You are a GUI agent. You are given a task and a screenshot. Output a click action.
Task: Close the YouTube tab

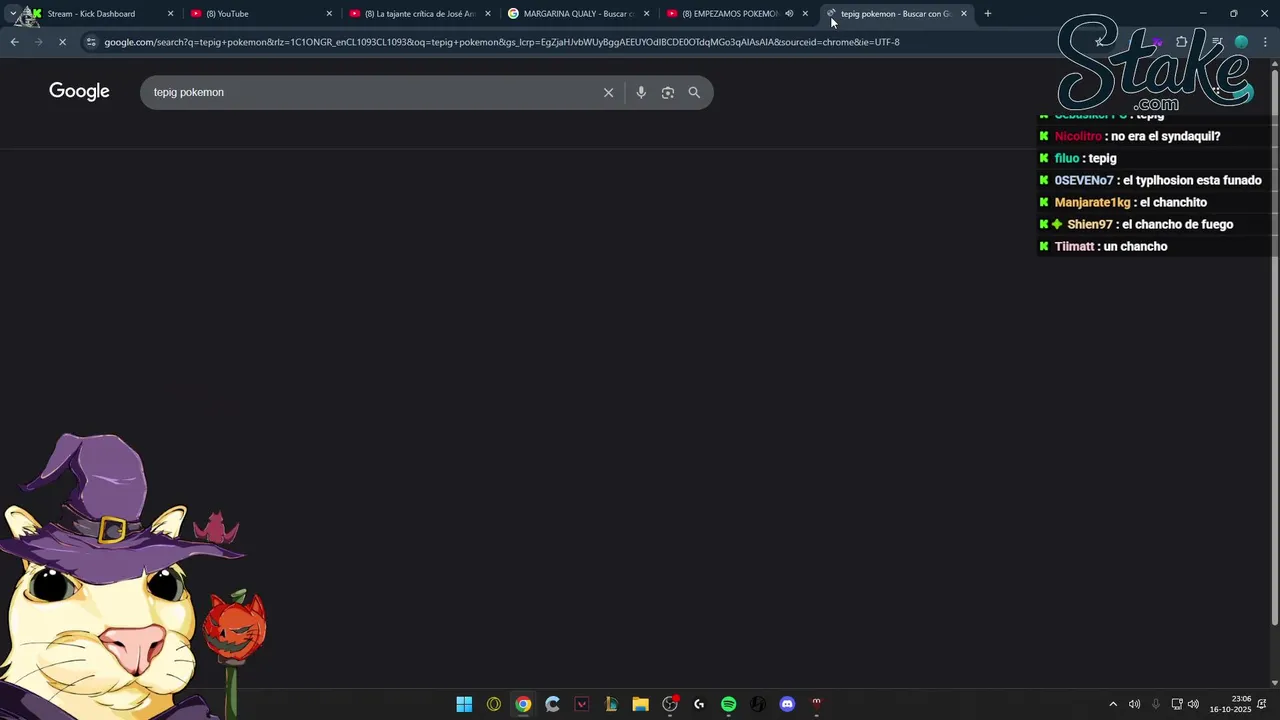pos(329,14)
